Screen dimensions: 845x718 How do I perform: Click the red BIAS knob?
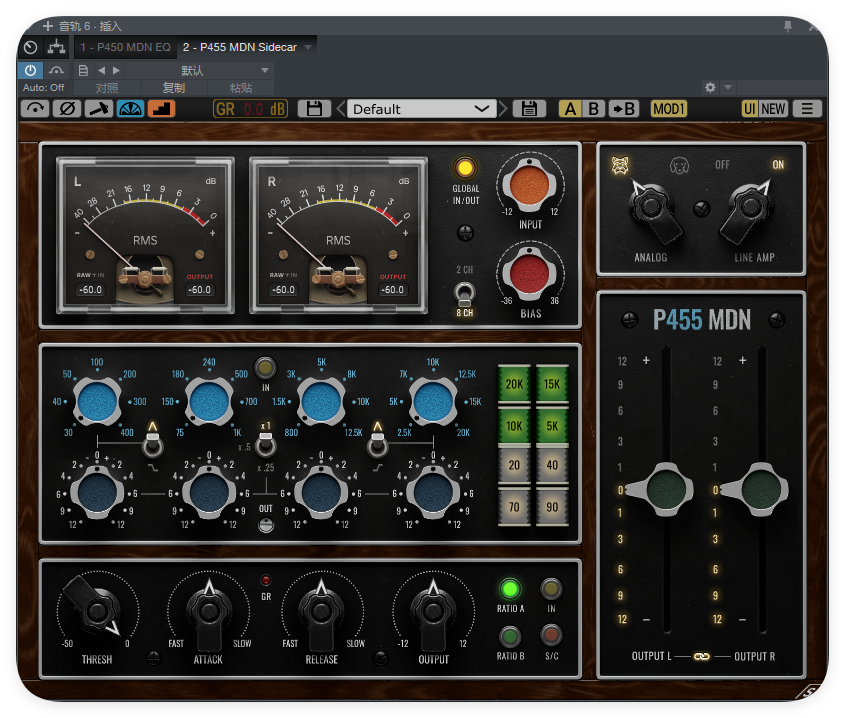coord(529,274)
